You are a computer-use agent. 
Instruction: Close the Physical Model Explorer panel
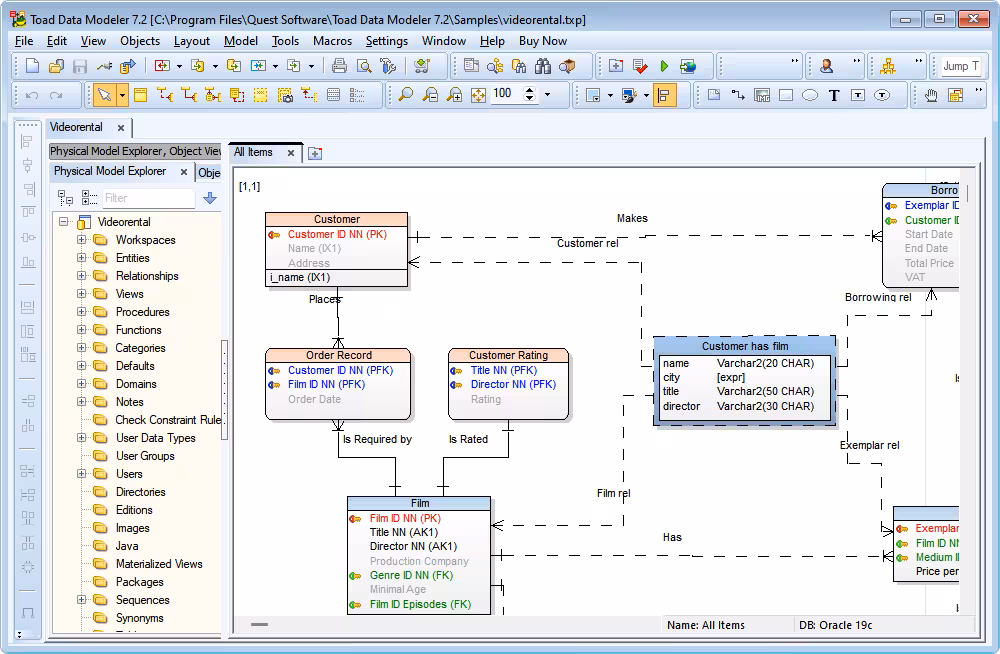tap(184, 172)
